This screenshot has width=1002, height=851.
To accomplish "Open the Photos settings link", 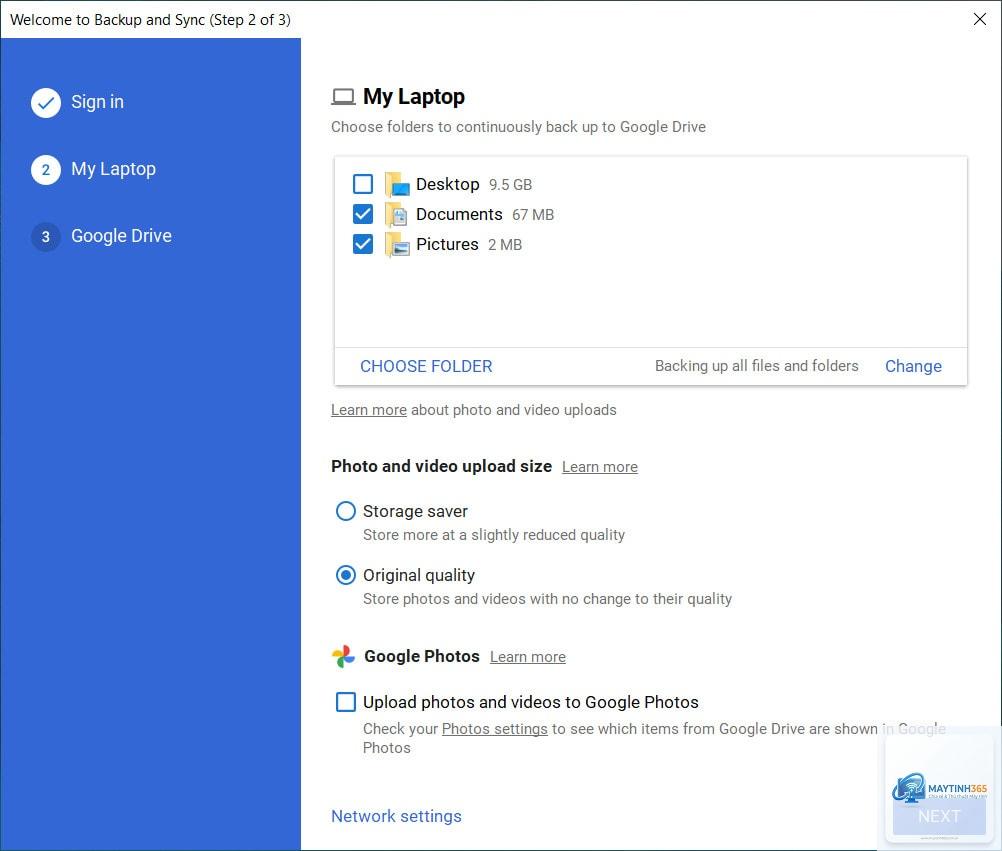I will point(495,729).
